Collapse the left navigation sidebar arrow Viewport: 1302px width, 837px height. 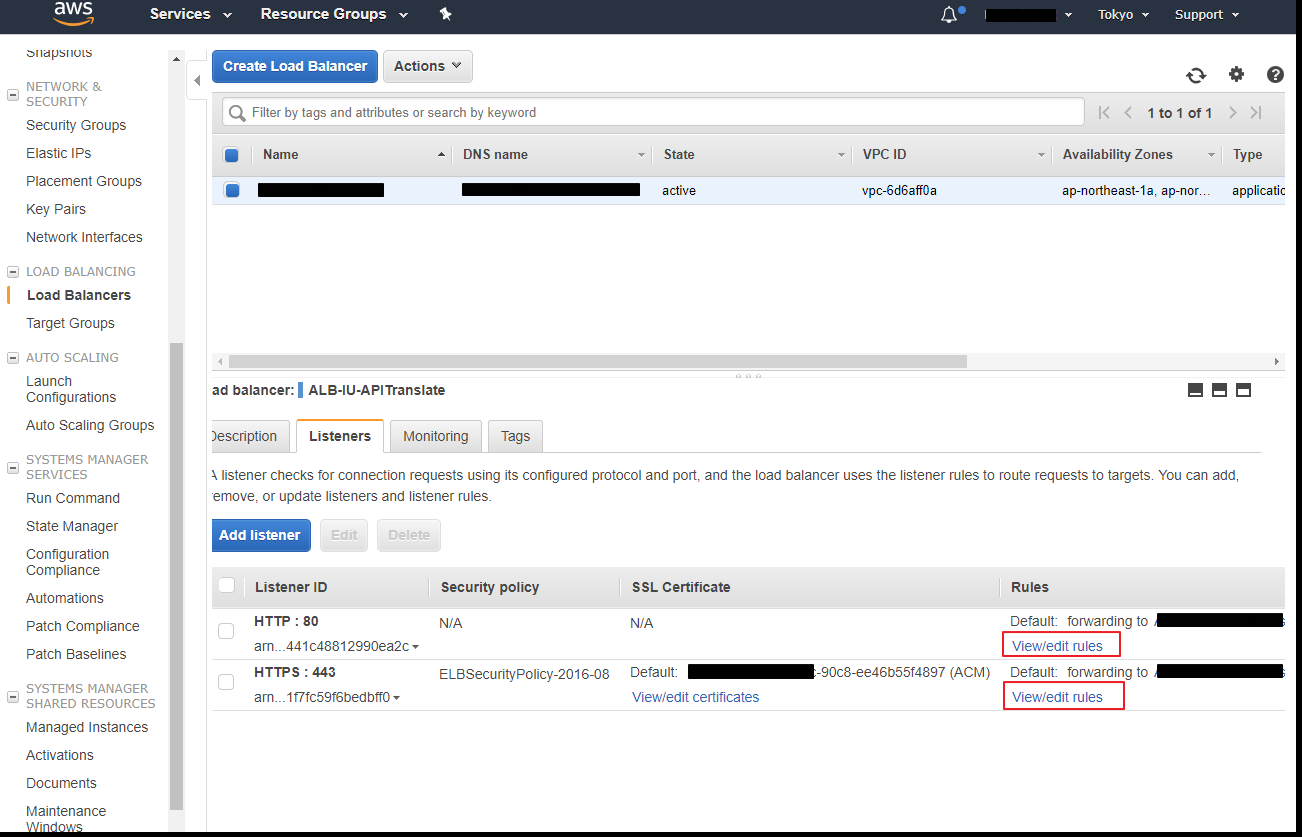tap(197, 80)
